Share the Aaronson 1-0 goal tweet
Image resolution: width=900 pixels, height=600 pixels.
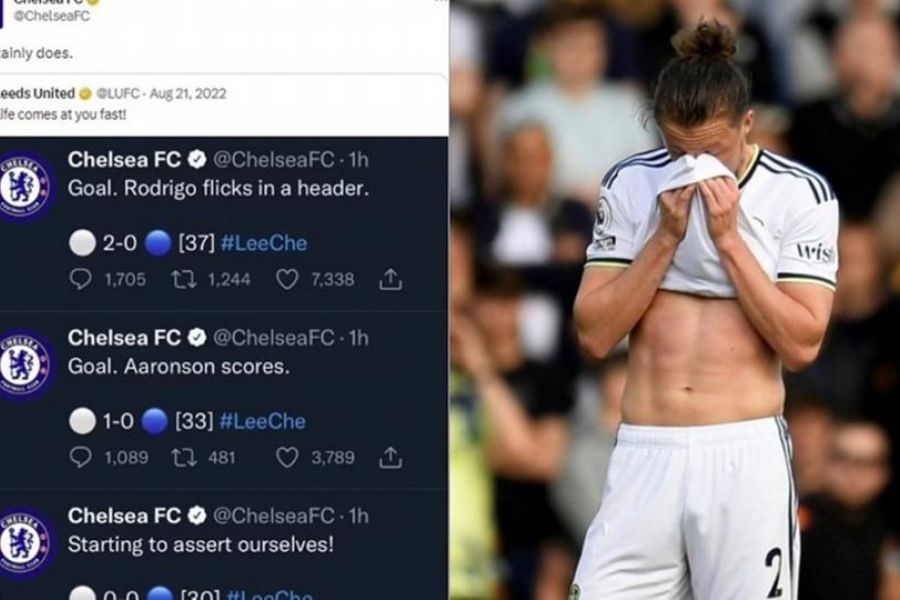[390, 457]
